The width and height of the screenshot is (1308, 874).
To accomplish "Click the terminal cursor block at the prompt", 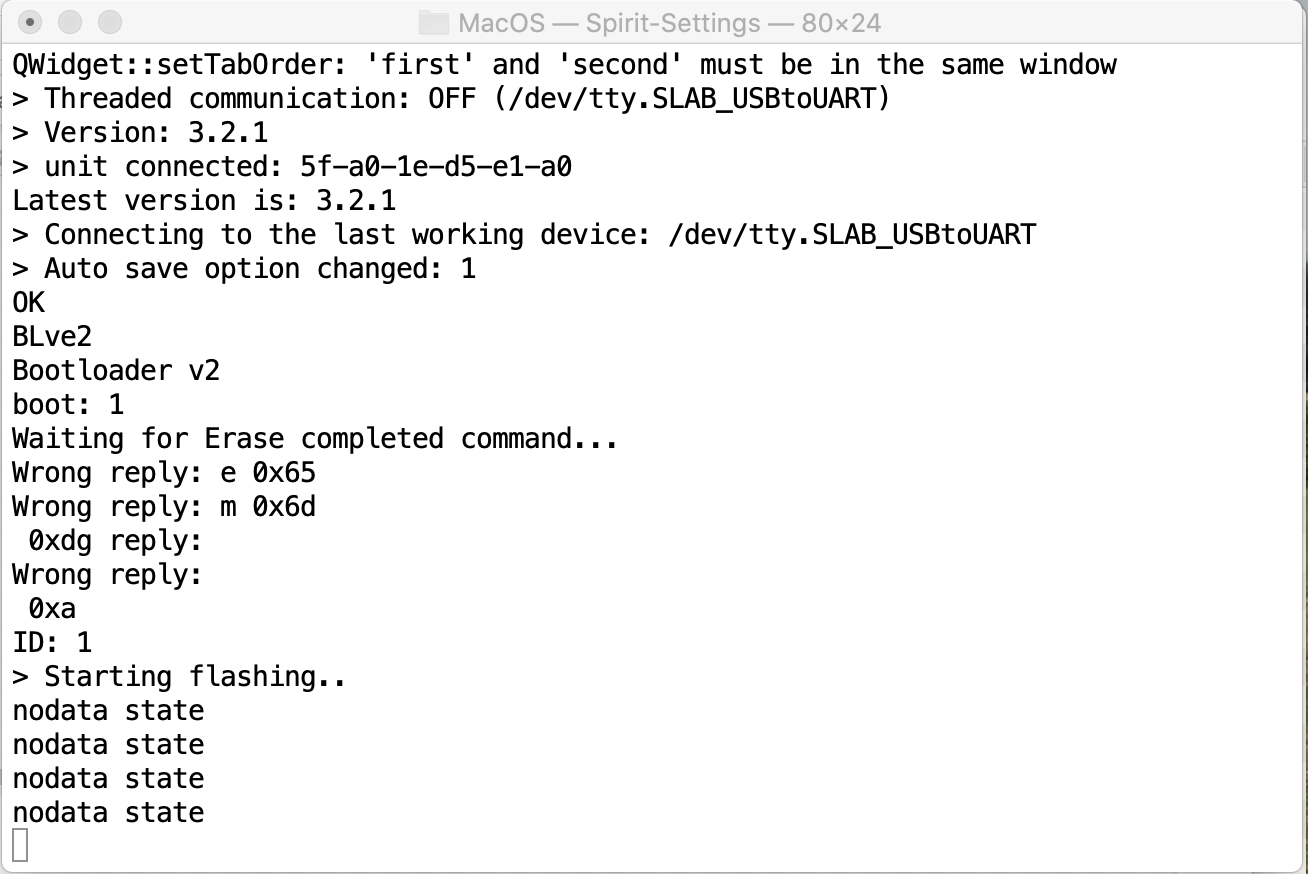I will pos(20,845).
